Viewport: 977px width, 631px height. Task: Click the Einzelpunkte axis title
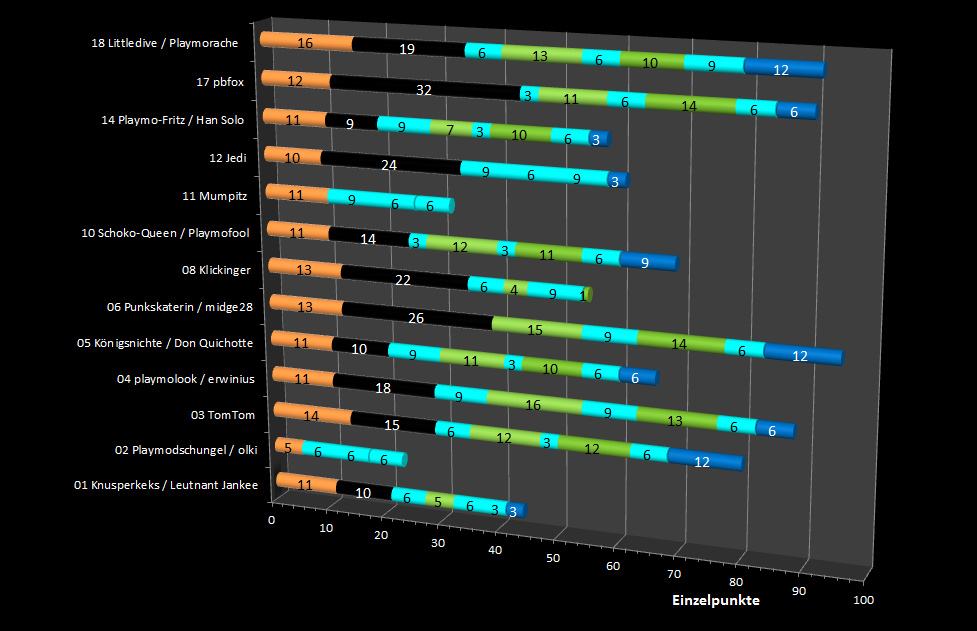click(714, 601)
